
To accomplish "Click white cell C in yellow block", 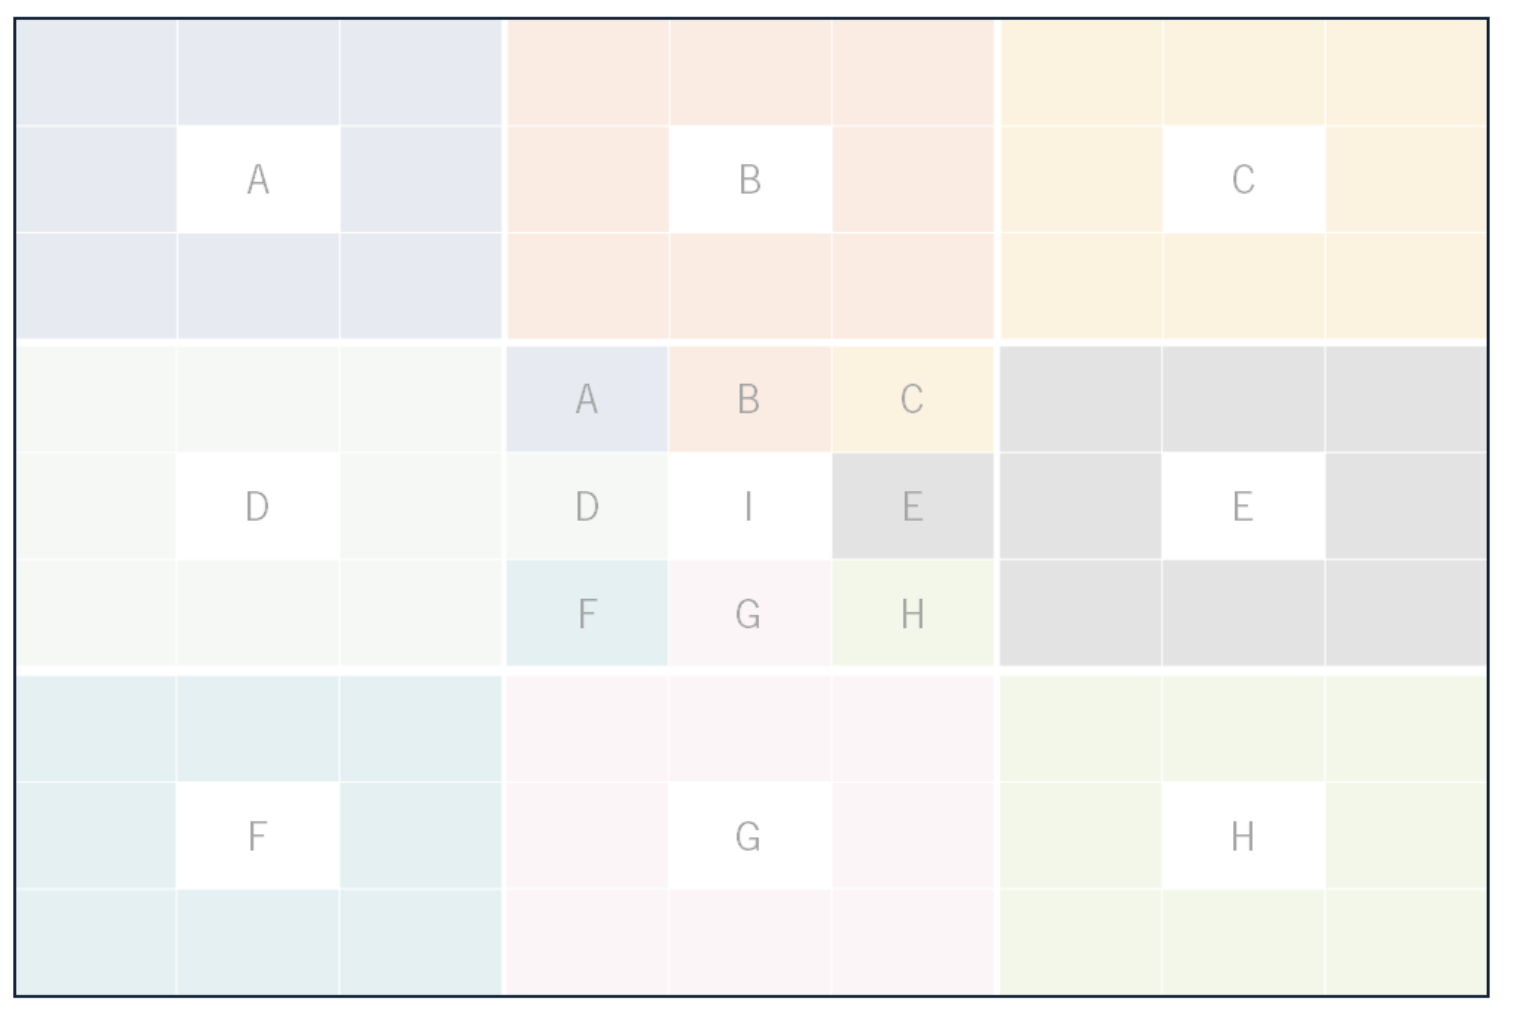I will 1243,179.
